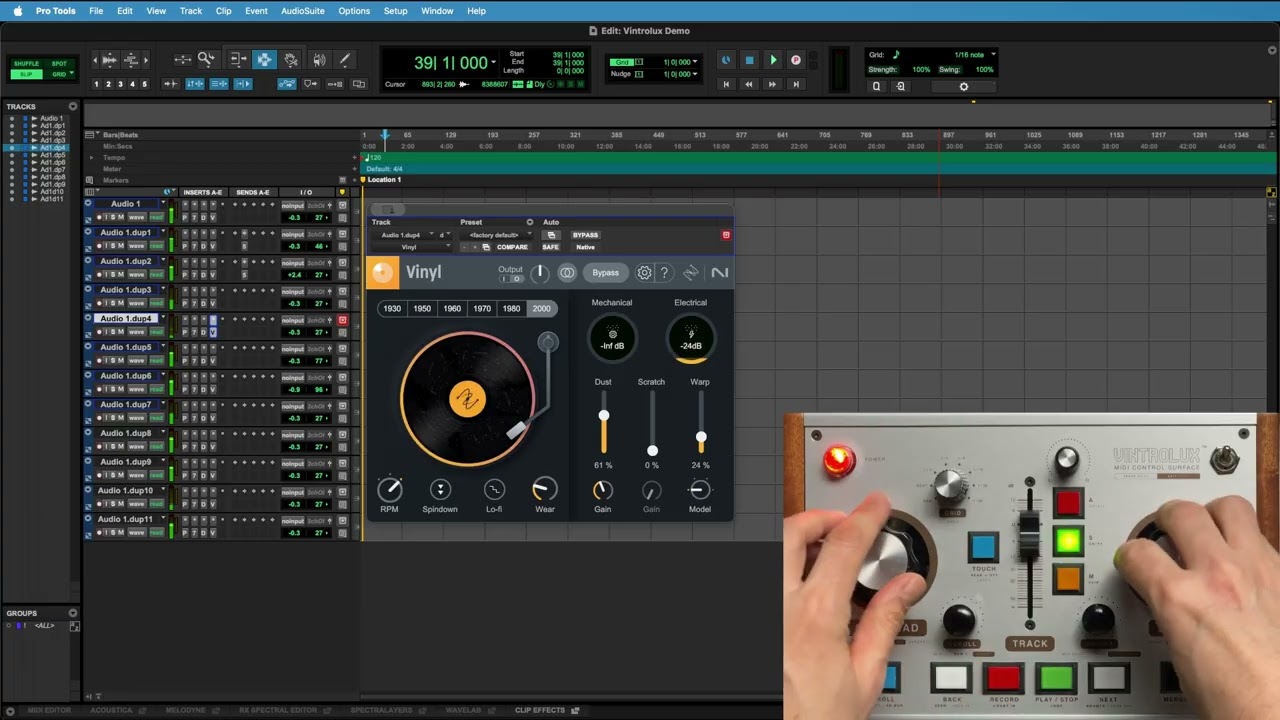Click the small BYPASS header button

pos(585,235)
